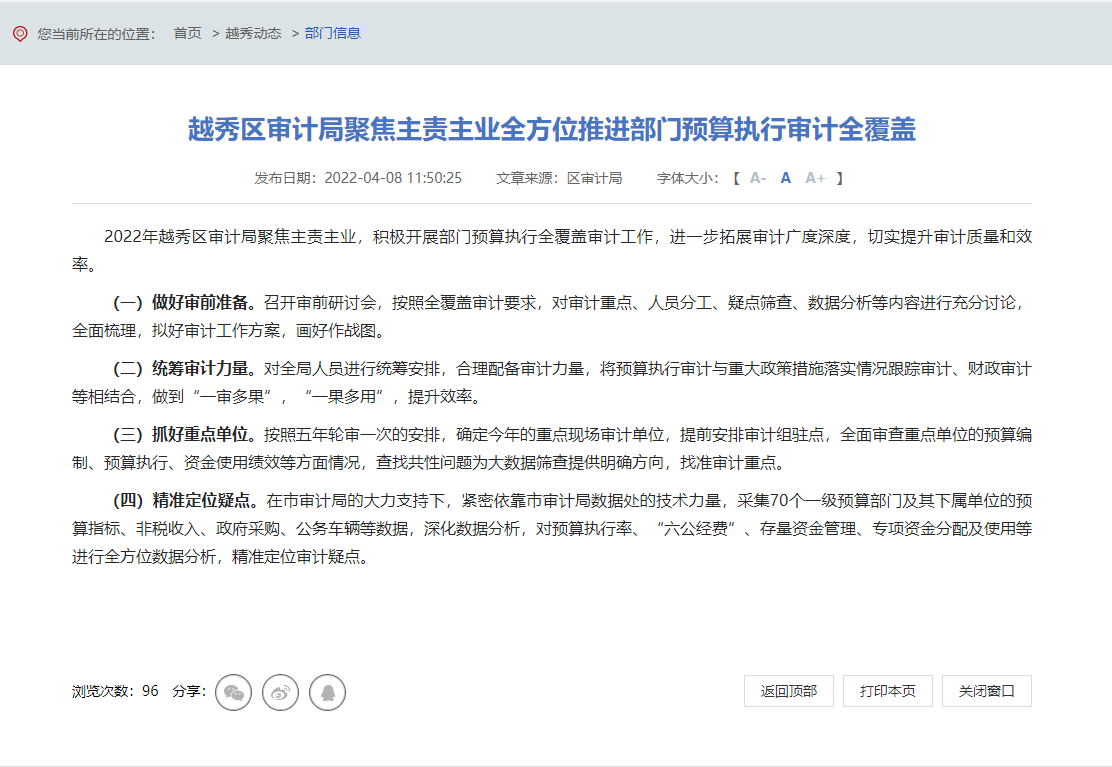Viewport: 1112px width, 767px height.
Task: Click the 文章来源 区审计局 label
Action: coord(559,178)
